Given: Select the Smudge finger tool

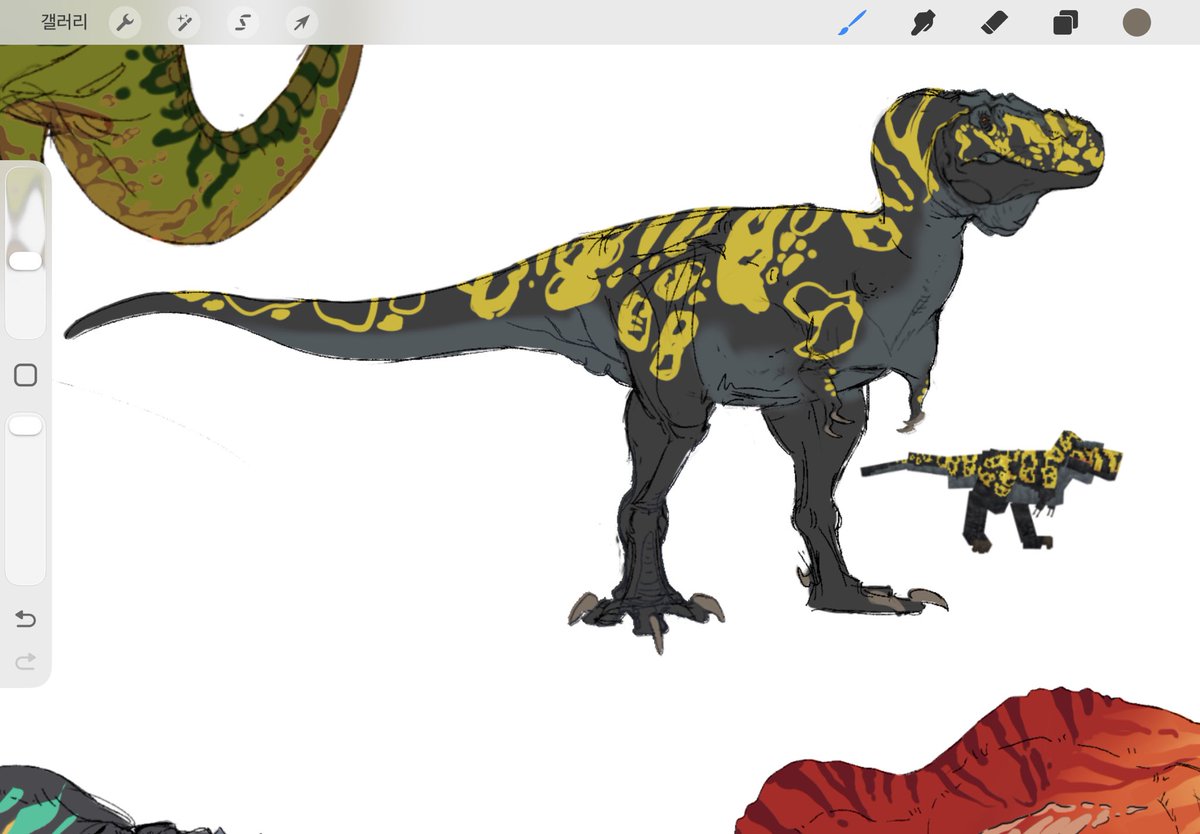Looking at the screenshot, I should coord(923,22).
